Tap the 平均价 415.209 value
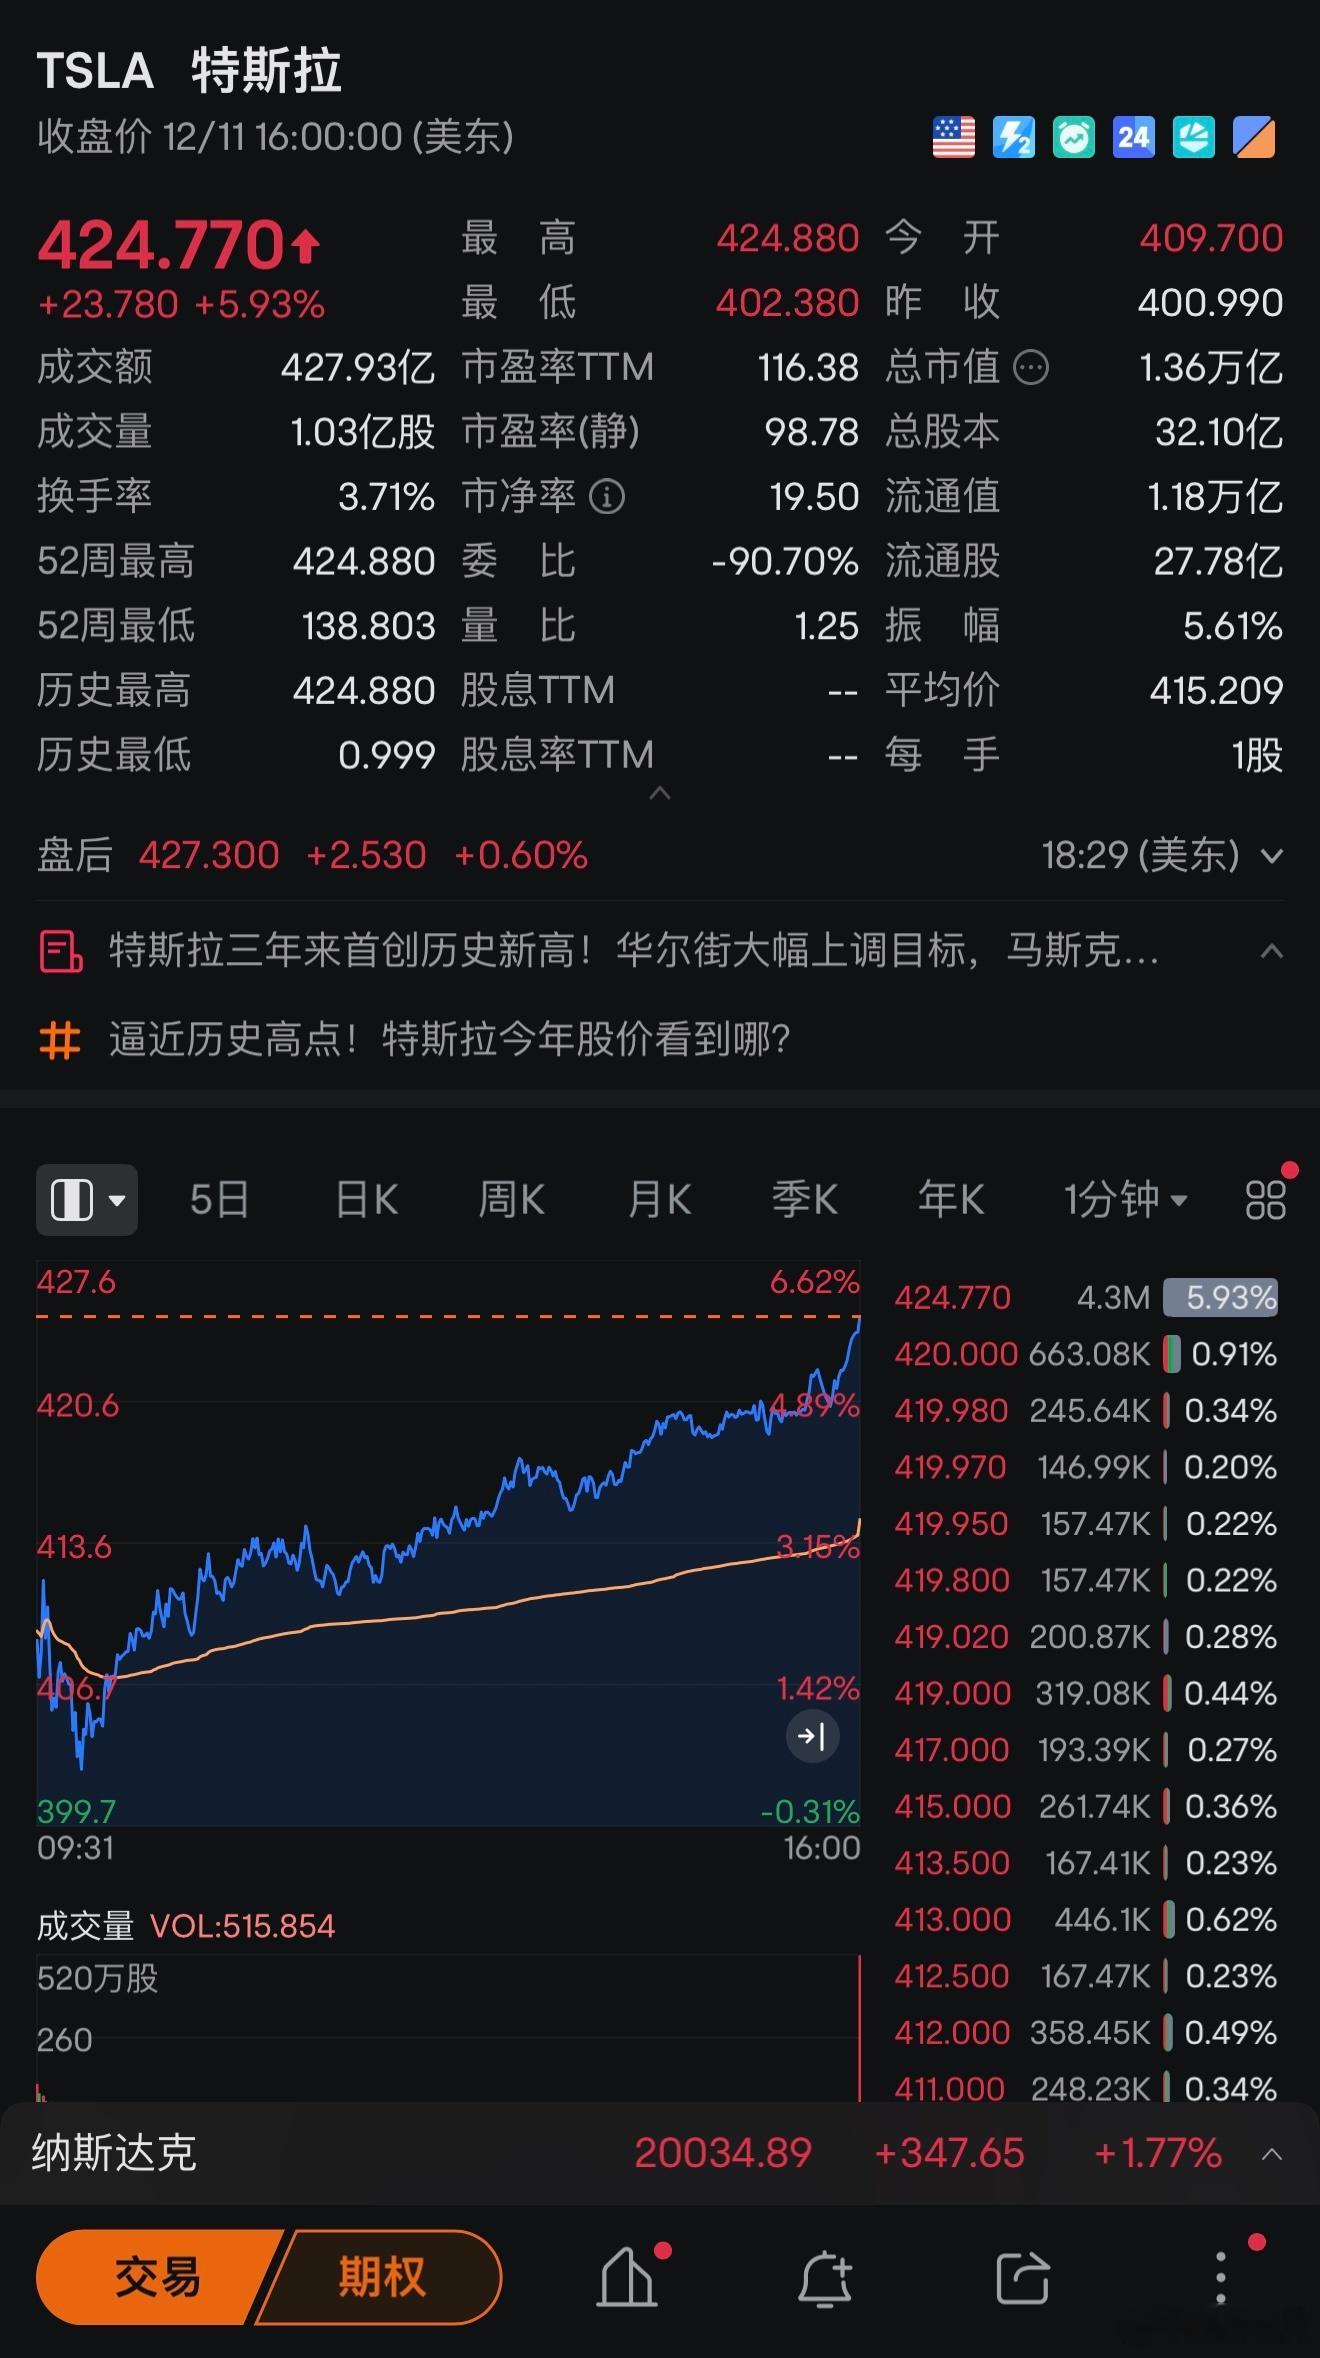 coord(1216,690)
